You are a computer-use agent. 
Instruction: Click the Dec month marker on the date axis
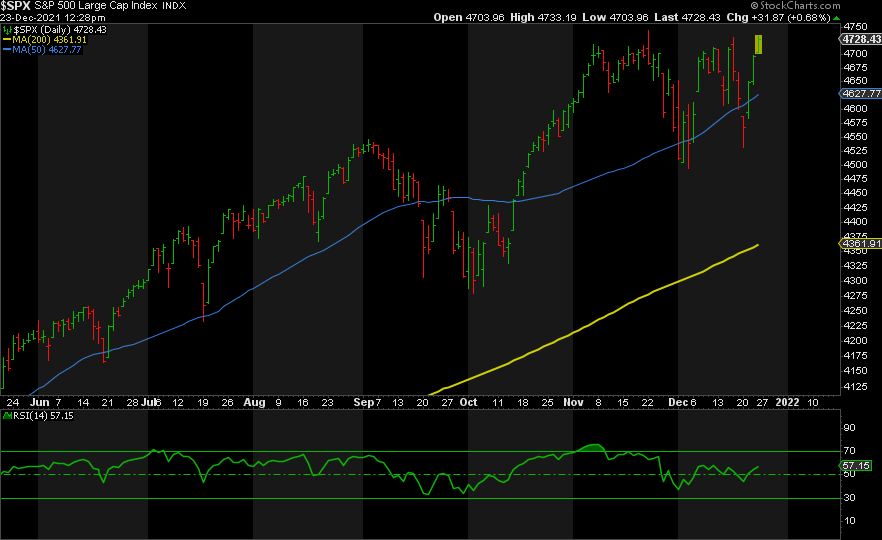tap(678, 403)
